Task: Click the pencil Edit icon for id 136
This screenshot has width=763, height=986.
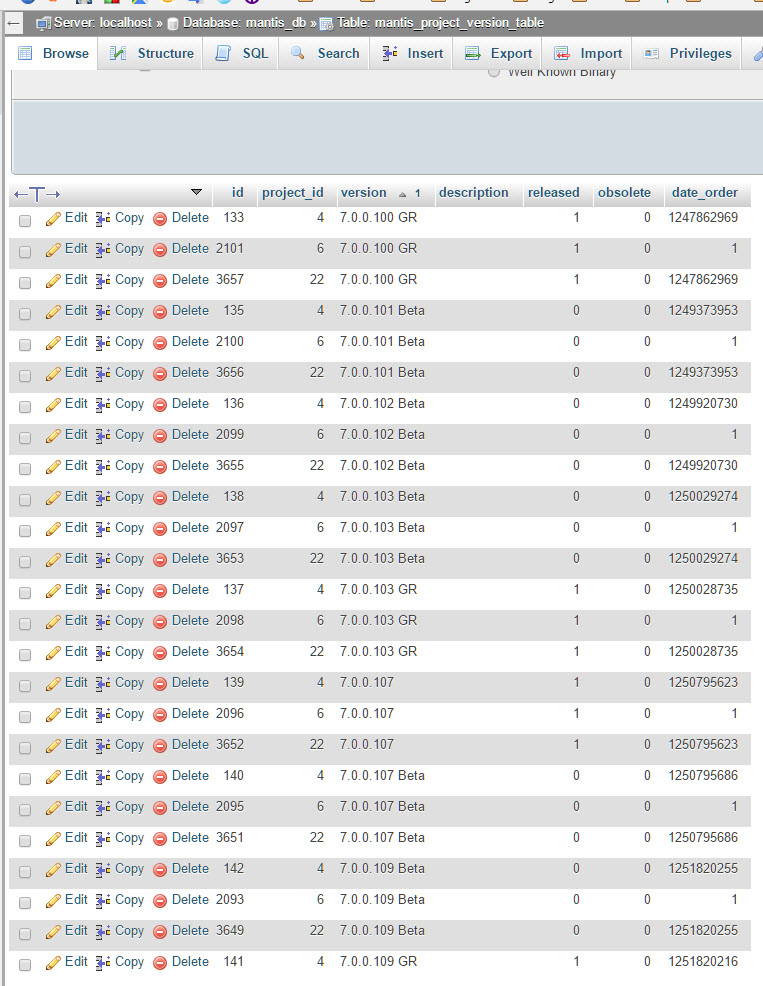Action: pyautogui.click(x=53, y=405)
